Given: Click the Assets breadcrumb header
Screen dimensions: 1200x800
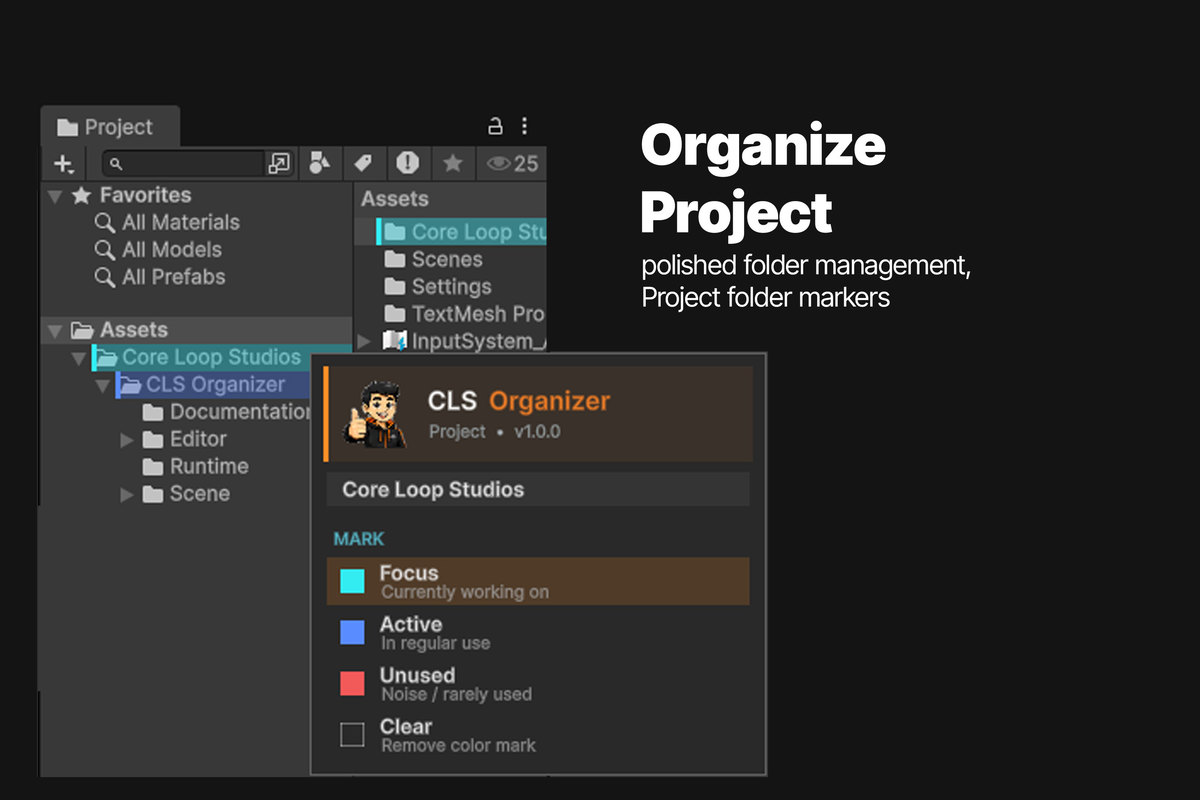Looking at the screenshot, I should [395, 199].
